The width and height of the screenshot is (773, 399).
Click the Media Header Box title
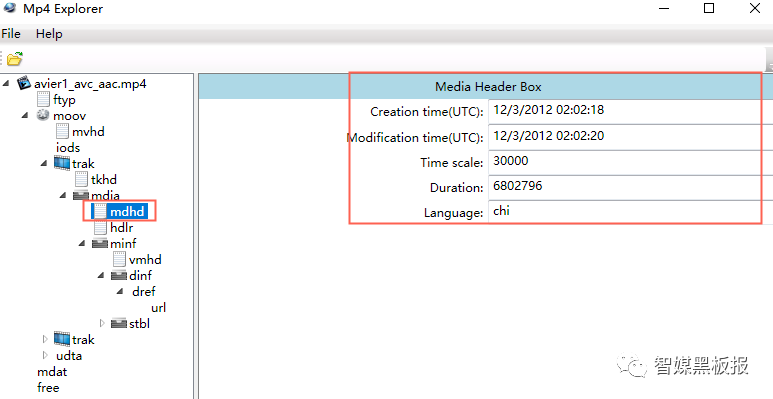pos(488,87)
